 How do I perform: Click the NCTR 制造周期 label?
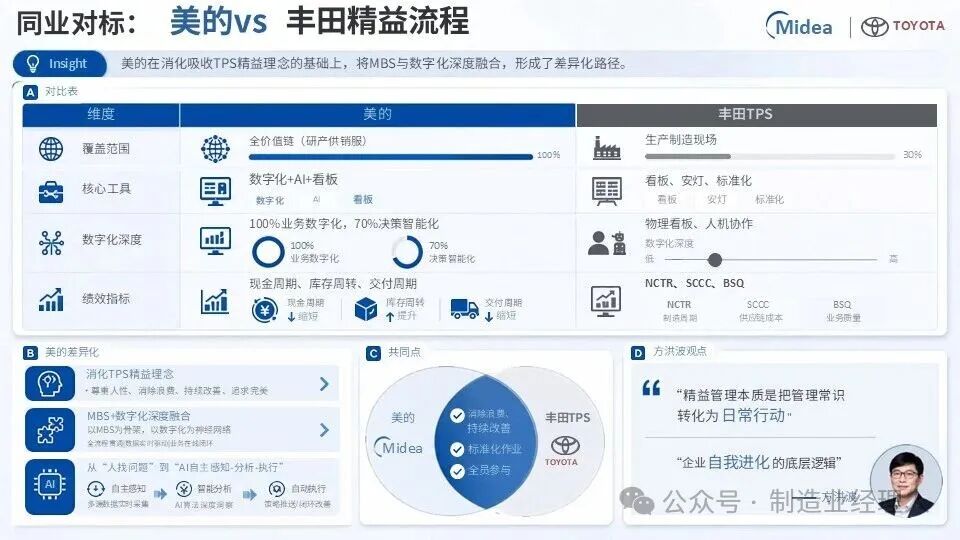(679, 311)
